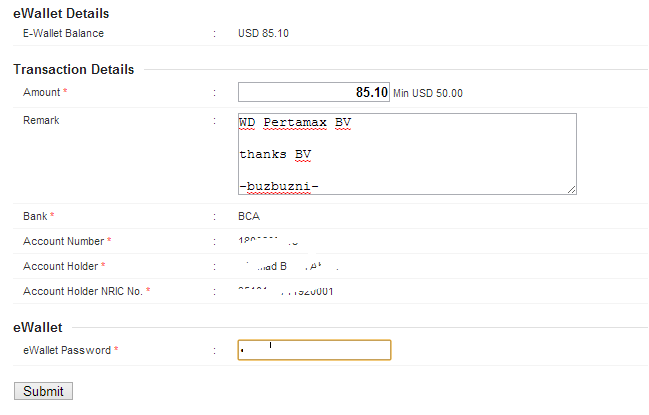Click the Bank label

38,216
